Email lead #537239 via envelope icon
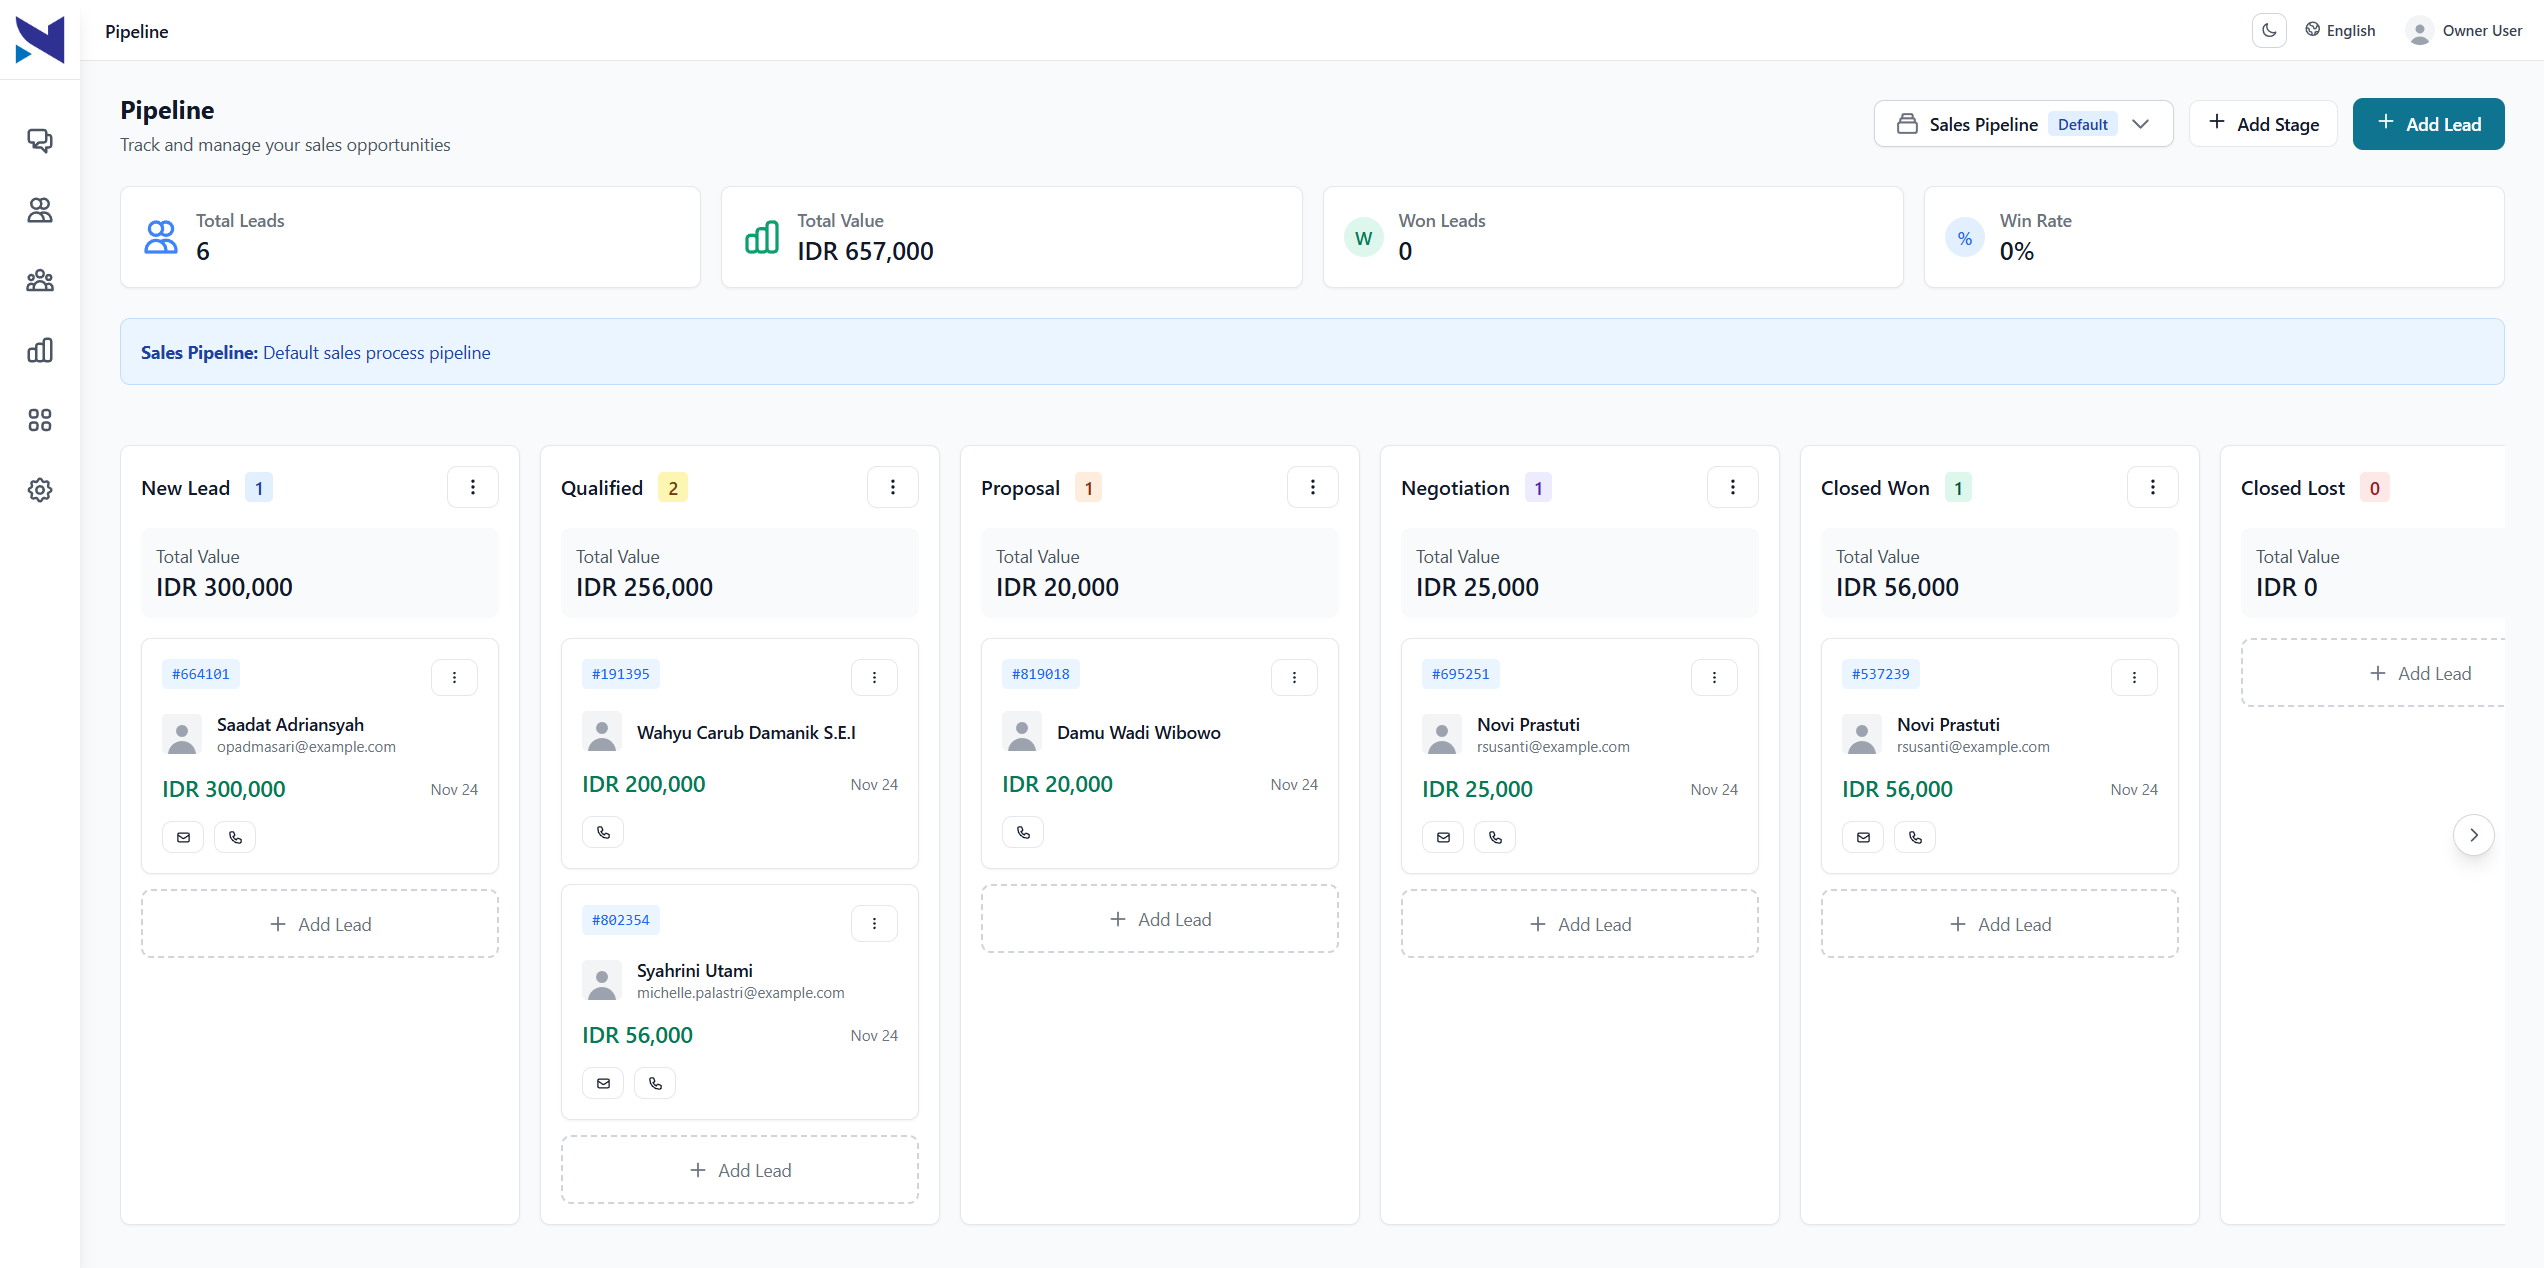The height and width of the screenshot is (1268, 2544). (x=1863, y=837)
